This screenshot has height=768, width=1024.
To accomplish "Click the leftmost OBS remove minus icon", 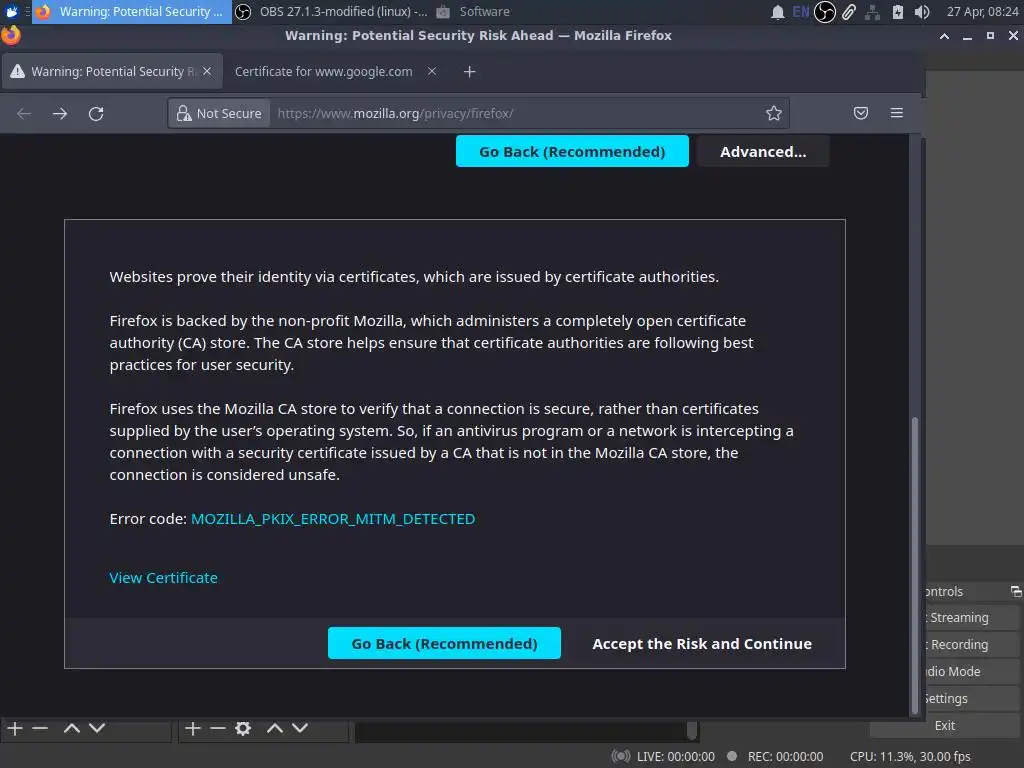I will tap(40, 728).
